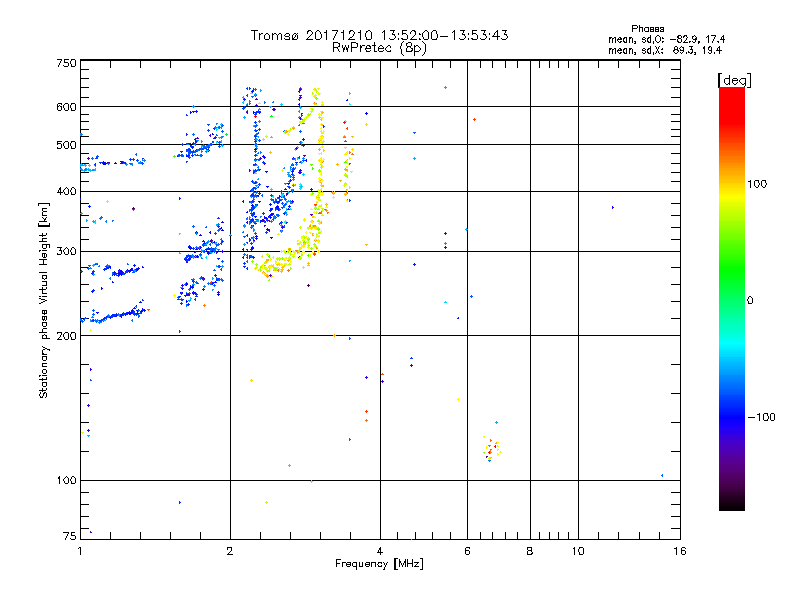Screen dimensions: 800x600
Task: Click the lowest blue trace near 220 km between 1 and 2 MHz
Action: (115, 314)
